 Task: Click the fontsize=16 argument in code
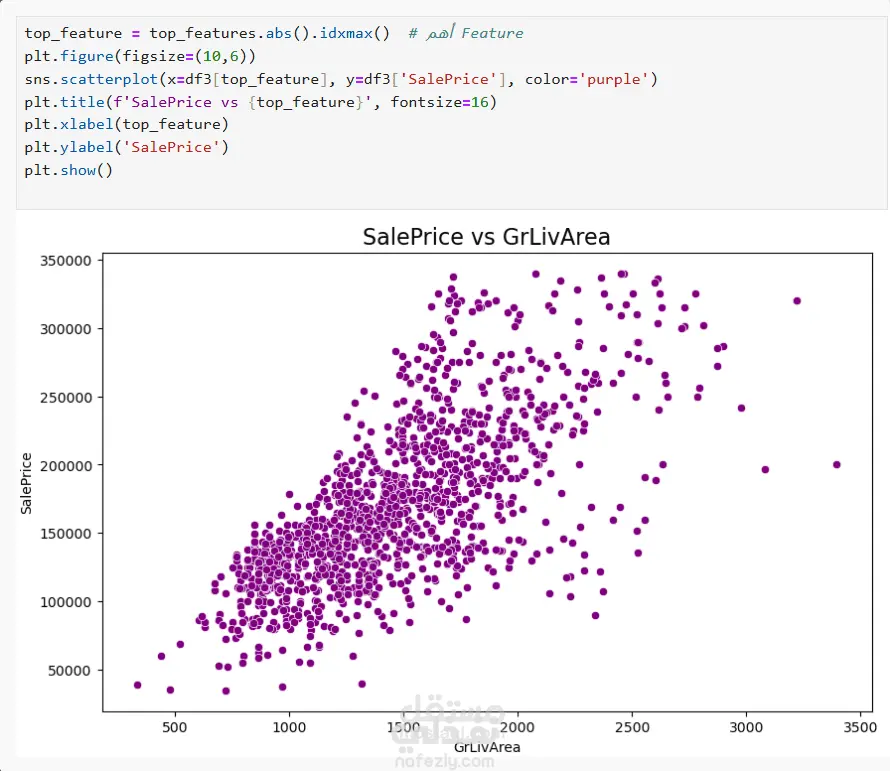click(x=439, y=102)
